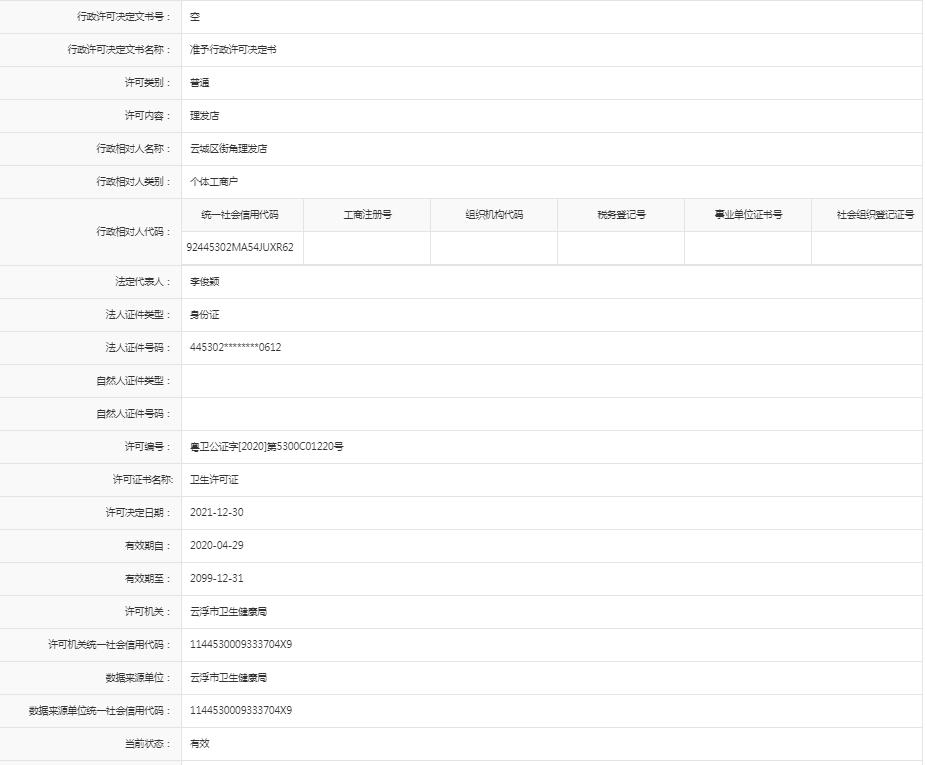This screenshot has width=927, height=765.
Task: Select the decision date 2021-12-30
Action: pyautogui.click(x=216, y=513)
